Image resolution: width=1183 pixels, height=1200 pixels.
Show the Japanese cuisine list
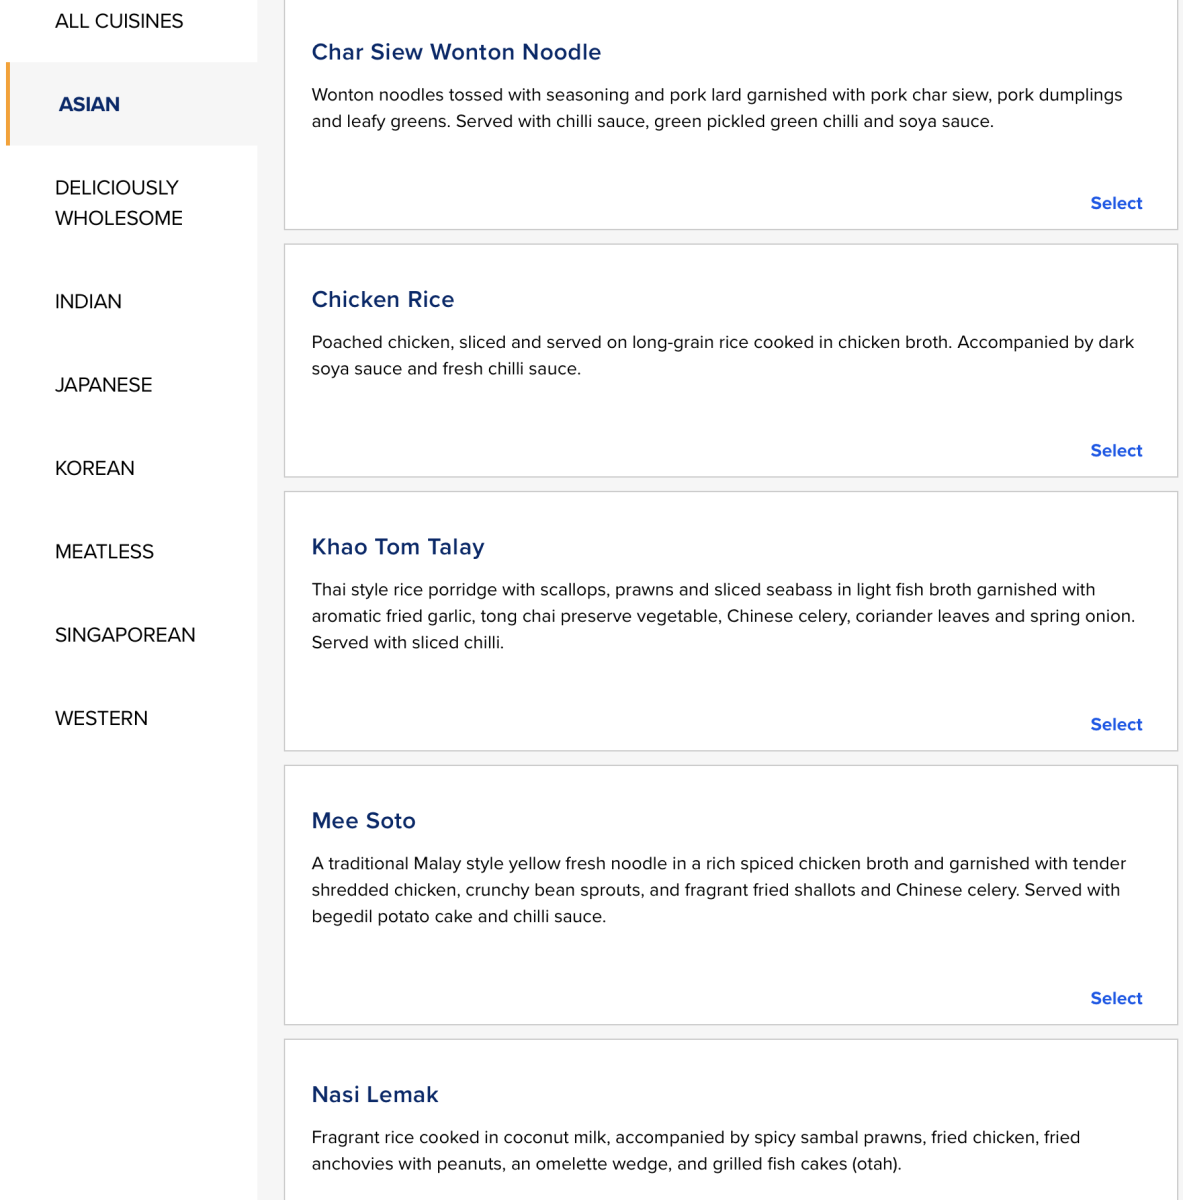coord(103,385)
